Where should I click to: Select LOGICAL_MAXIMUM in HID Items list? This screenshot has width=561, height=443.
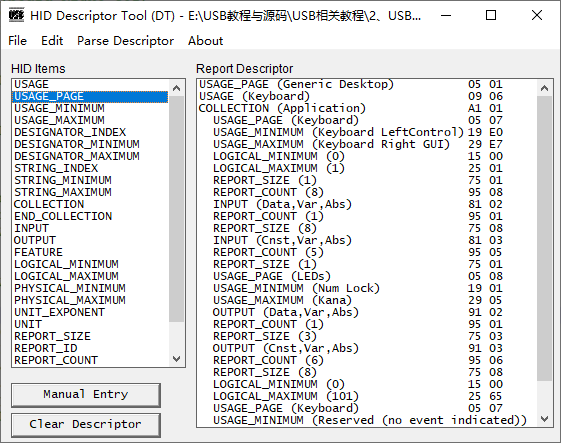[x=90, y=276]
